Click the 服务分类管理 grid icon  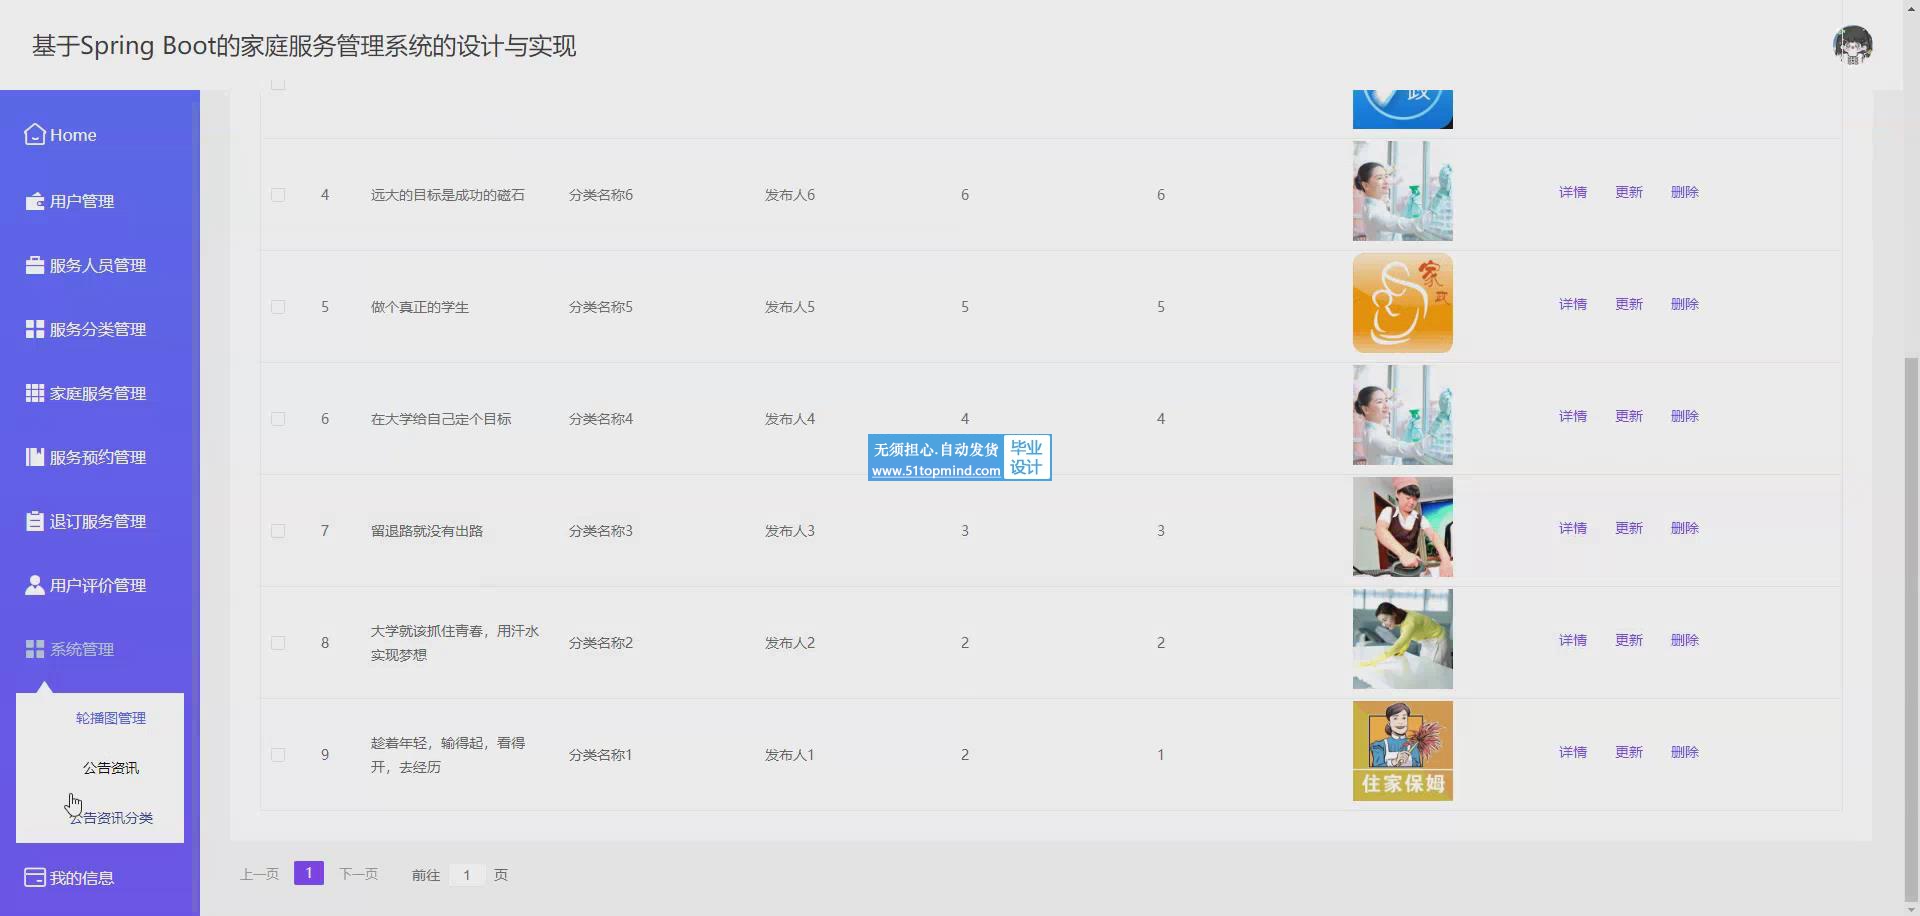click(35, 329)
